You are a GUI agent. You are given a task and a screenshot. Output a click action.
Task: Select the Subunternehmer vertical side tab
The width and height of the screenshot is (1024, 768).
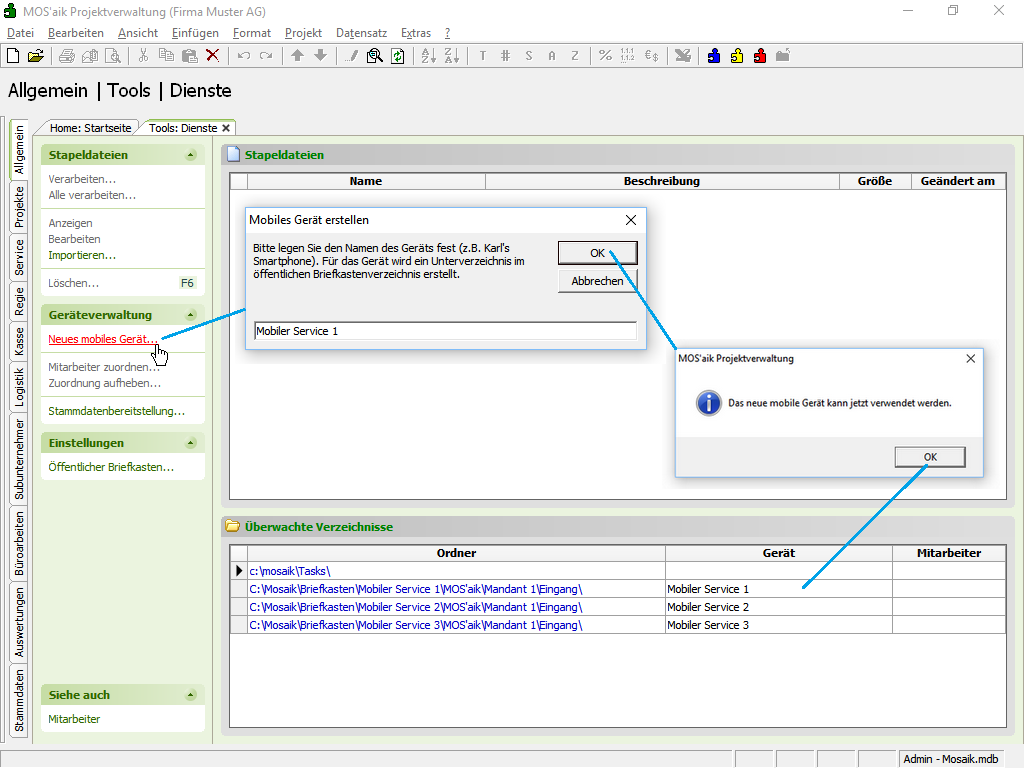(20, 459)
